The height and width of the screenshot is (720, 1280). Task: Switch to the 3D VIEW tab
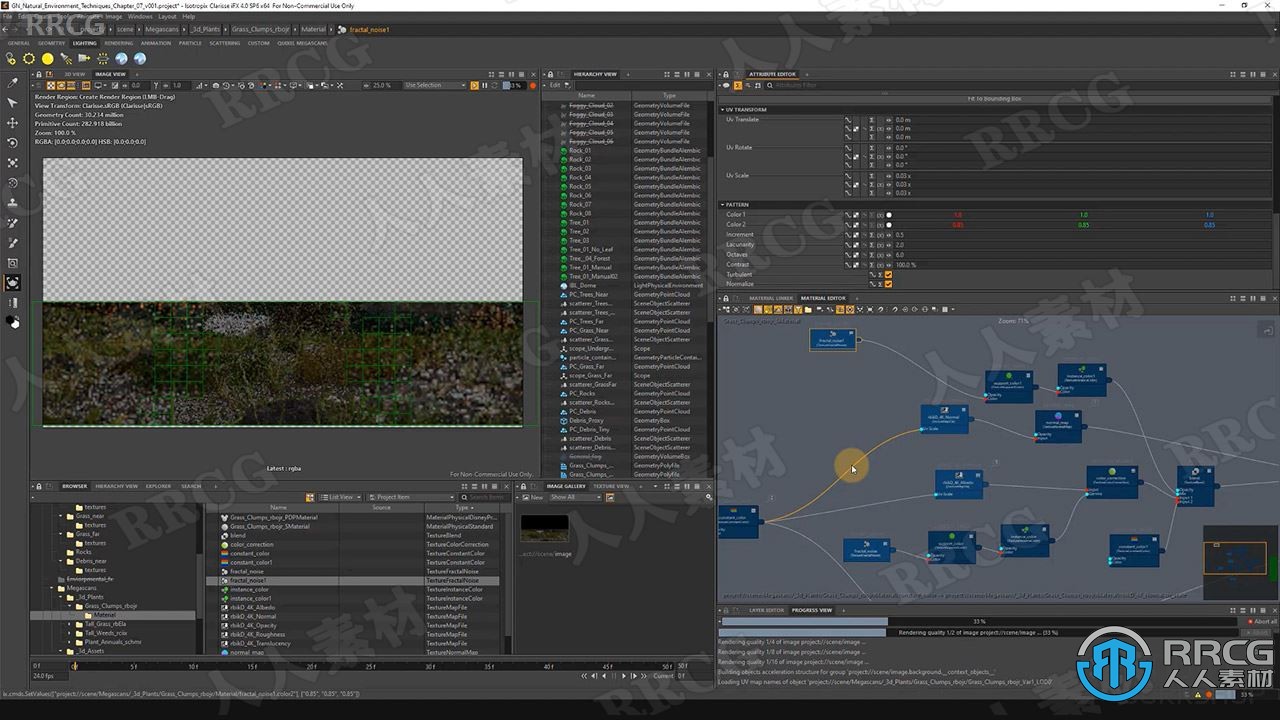[75, 74]
